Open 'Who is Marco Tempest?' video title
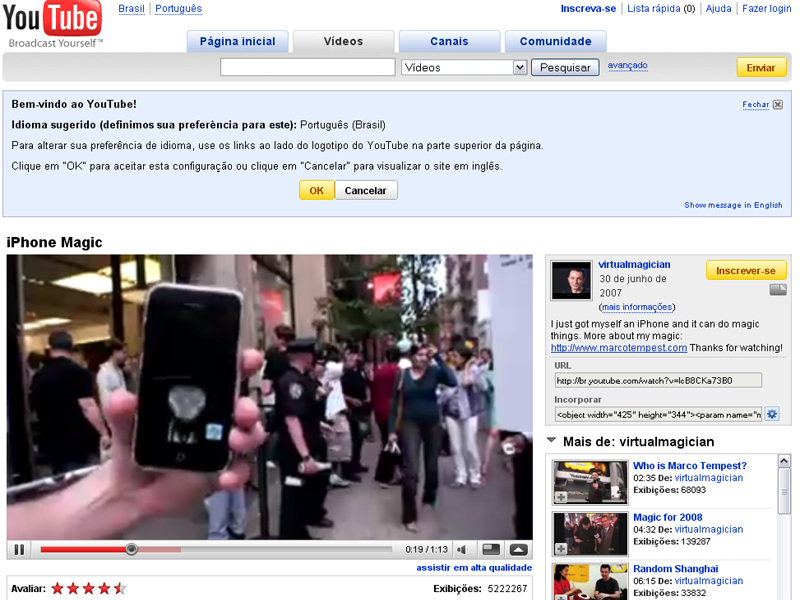This screenshot has height=600, width=800. click(x=690, y=465)
